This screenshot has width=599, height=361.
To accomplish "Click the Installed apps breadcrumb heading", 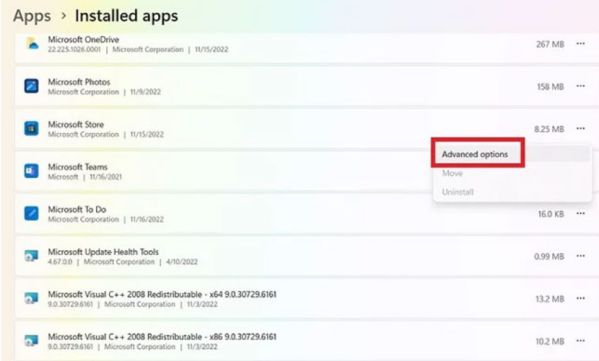I will click(x=126, y=16).
